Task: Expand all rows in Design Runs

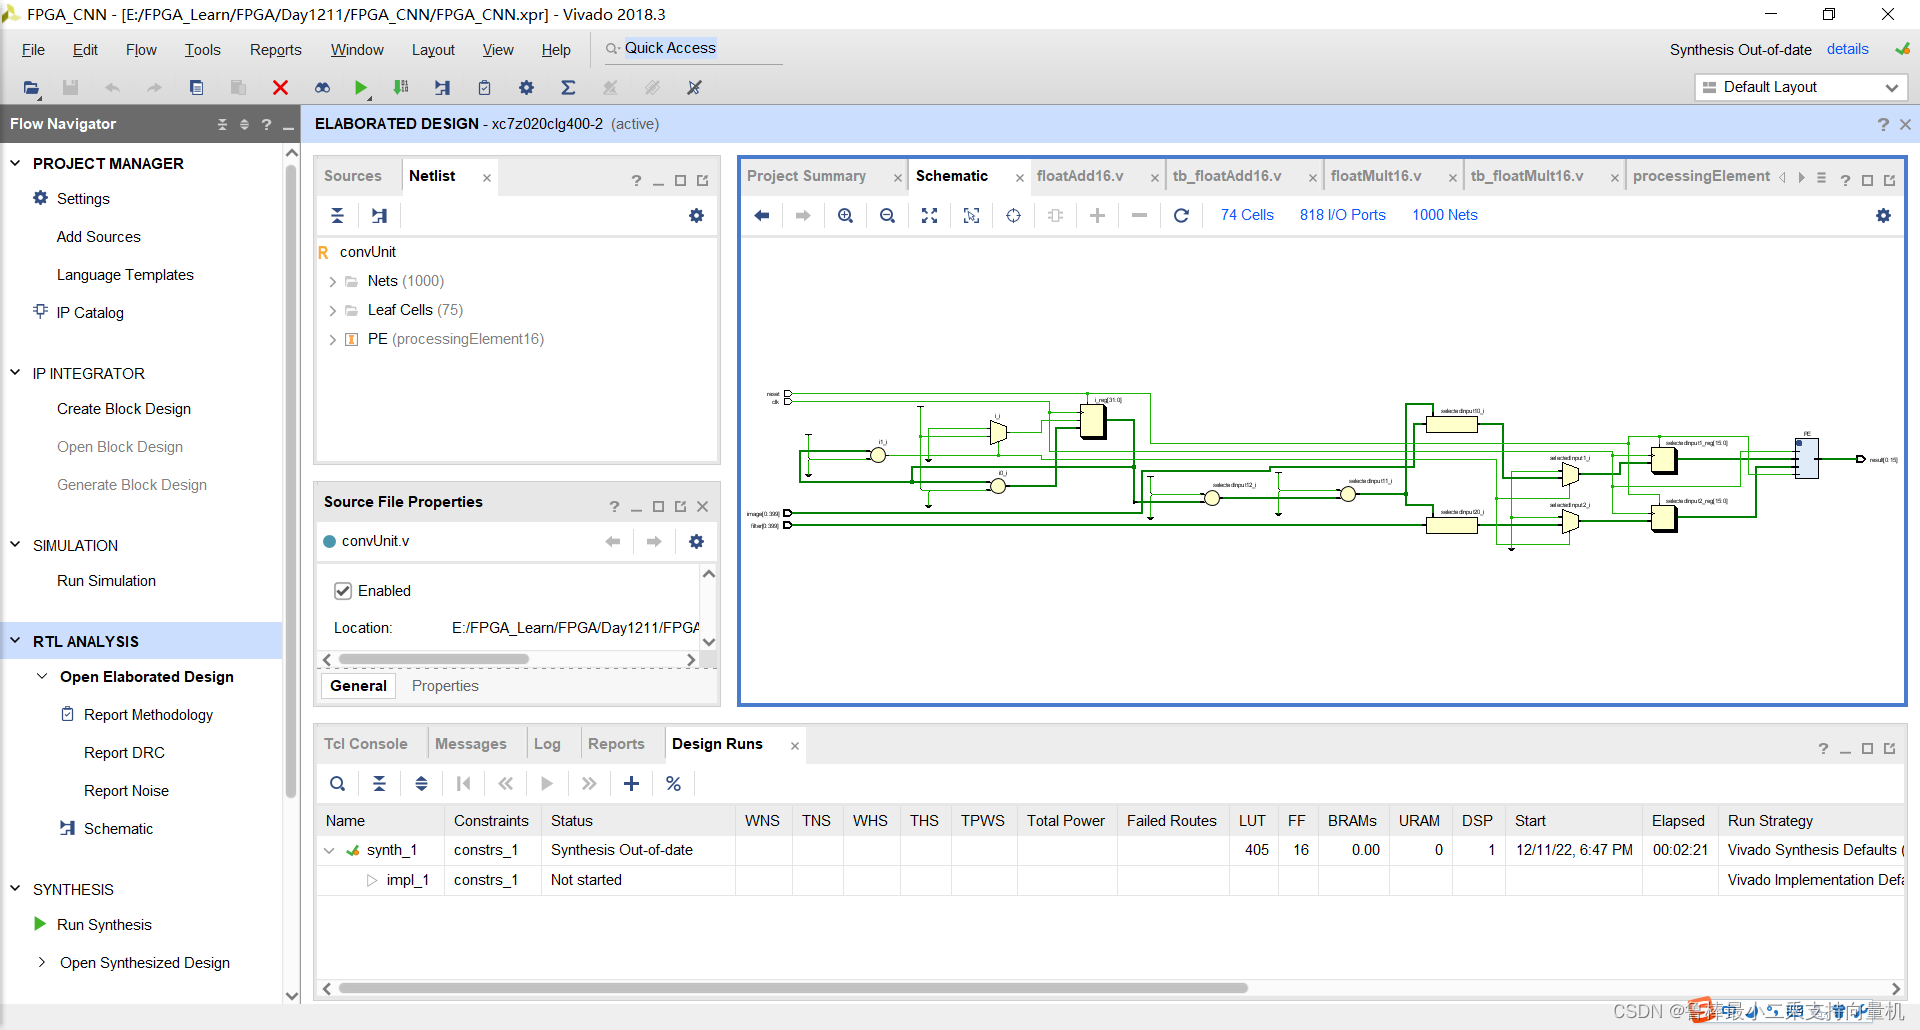Action: pyautogui.click(x=422, y=783)
